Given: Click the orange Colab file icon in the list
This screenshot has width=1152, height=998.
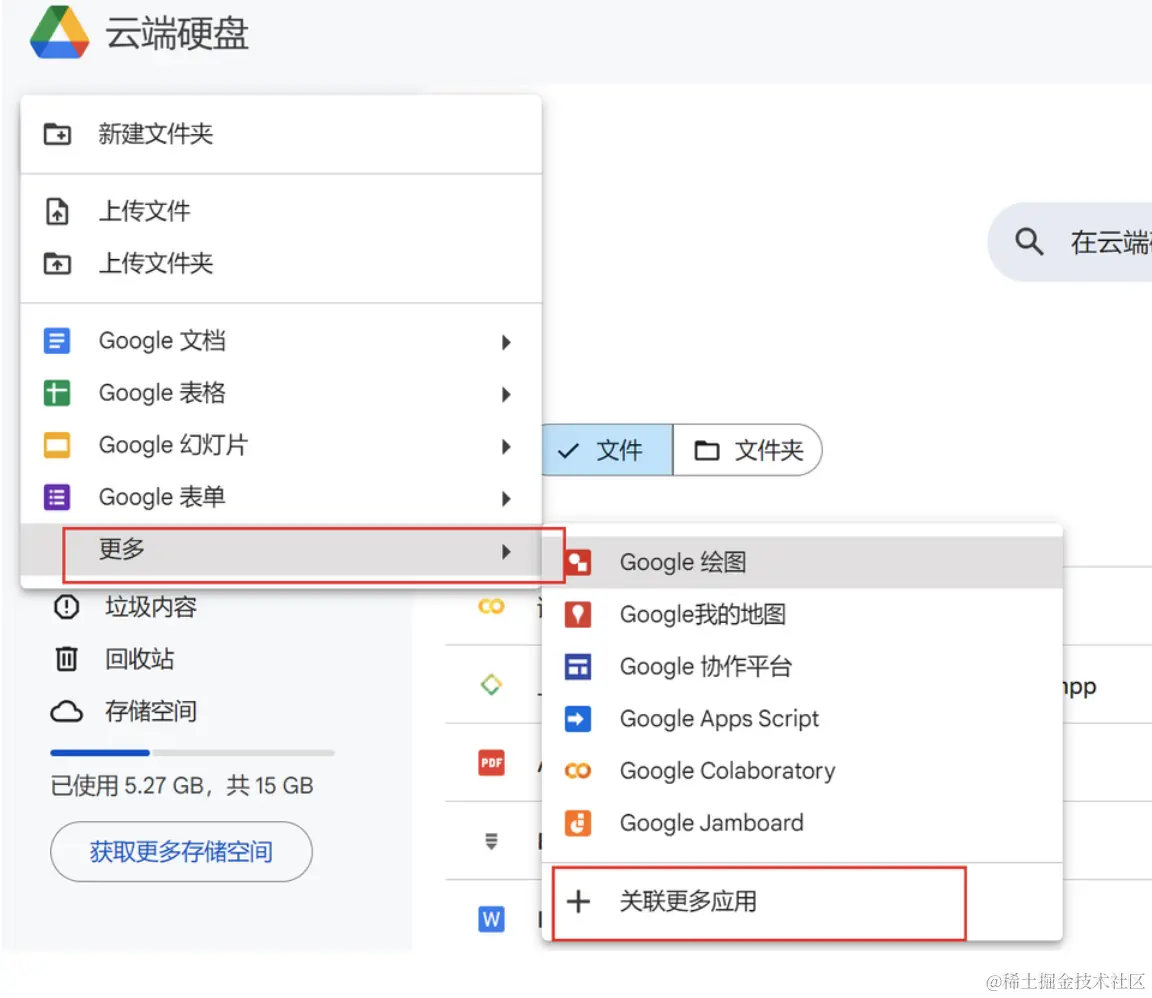Looking at the screenshot, I should click(492, 606).
